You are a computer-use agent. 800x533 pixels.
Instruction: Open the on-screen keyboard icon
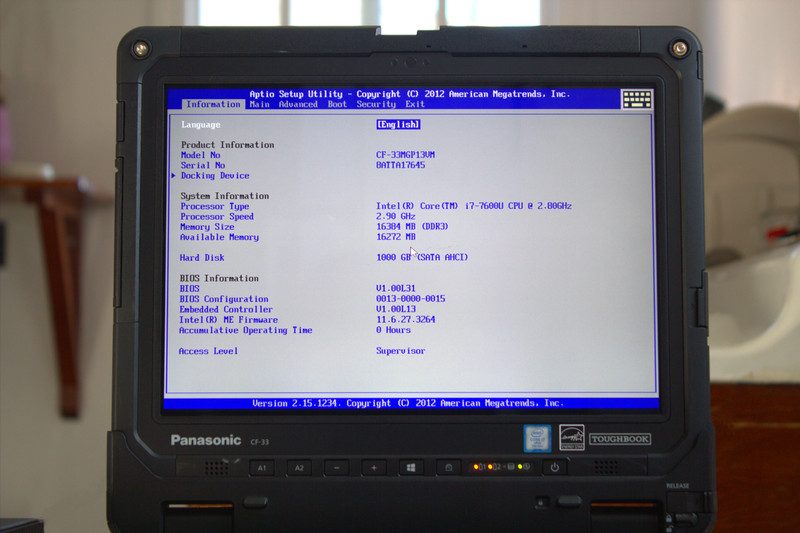tap(636, 99)
